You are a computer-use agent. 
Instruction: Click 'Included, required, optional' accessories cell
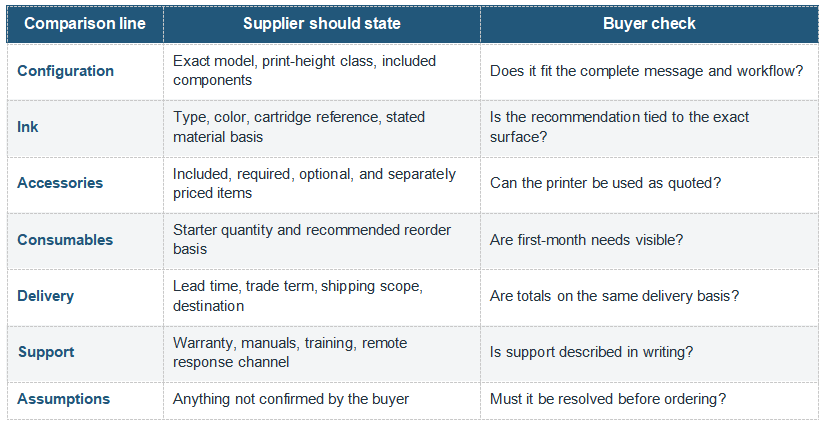(x=321, y=183)
